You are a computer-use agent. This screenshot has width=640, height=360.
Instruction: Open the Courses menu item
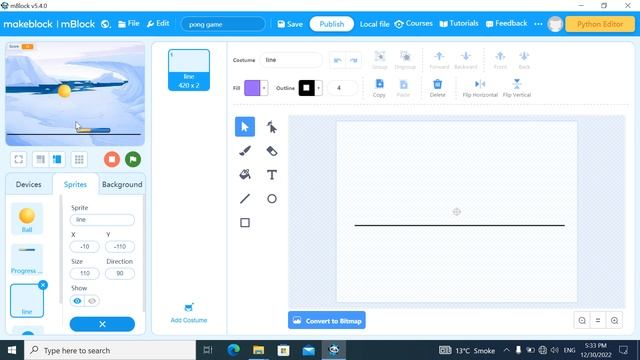pyautogui.click(x=413, y=24)
